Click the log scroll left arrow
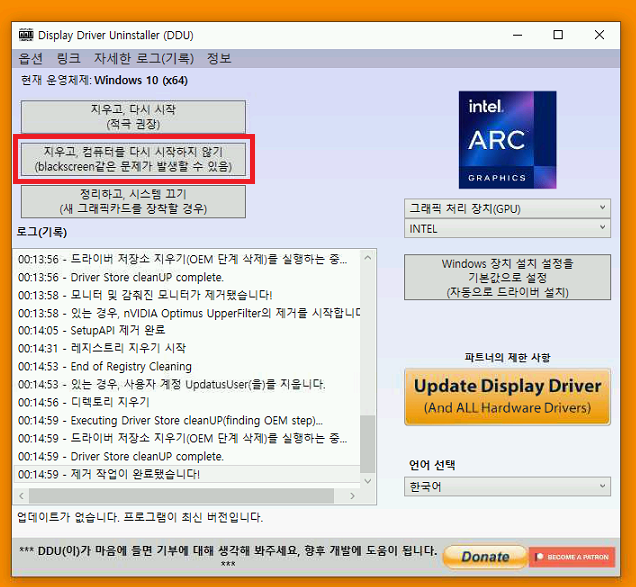The width and height of the screenshot is (636, 587). pyautogui.click(x=21, y=496)
